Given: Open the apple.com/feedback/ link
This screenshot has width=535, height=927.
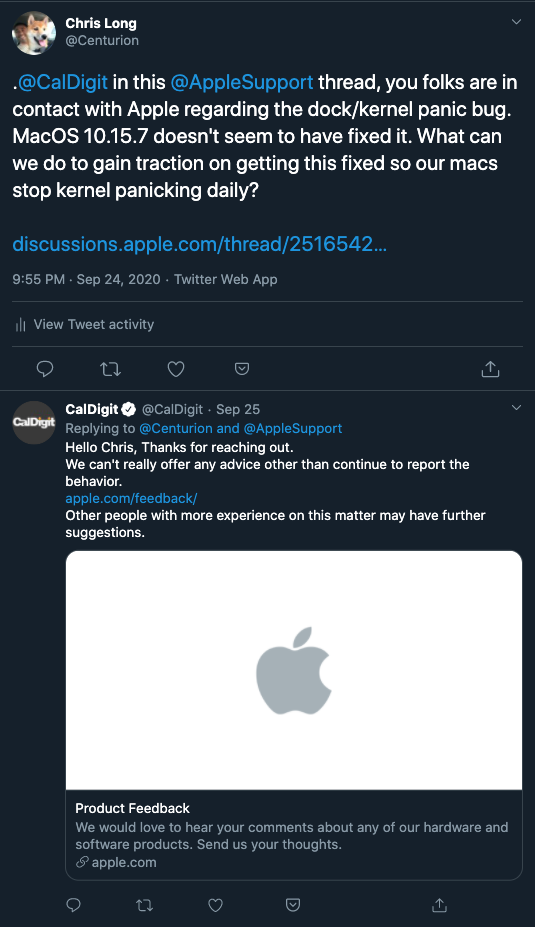Looking at the screenshot, I should pos(131,498).
